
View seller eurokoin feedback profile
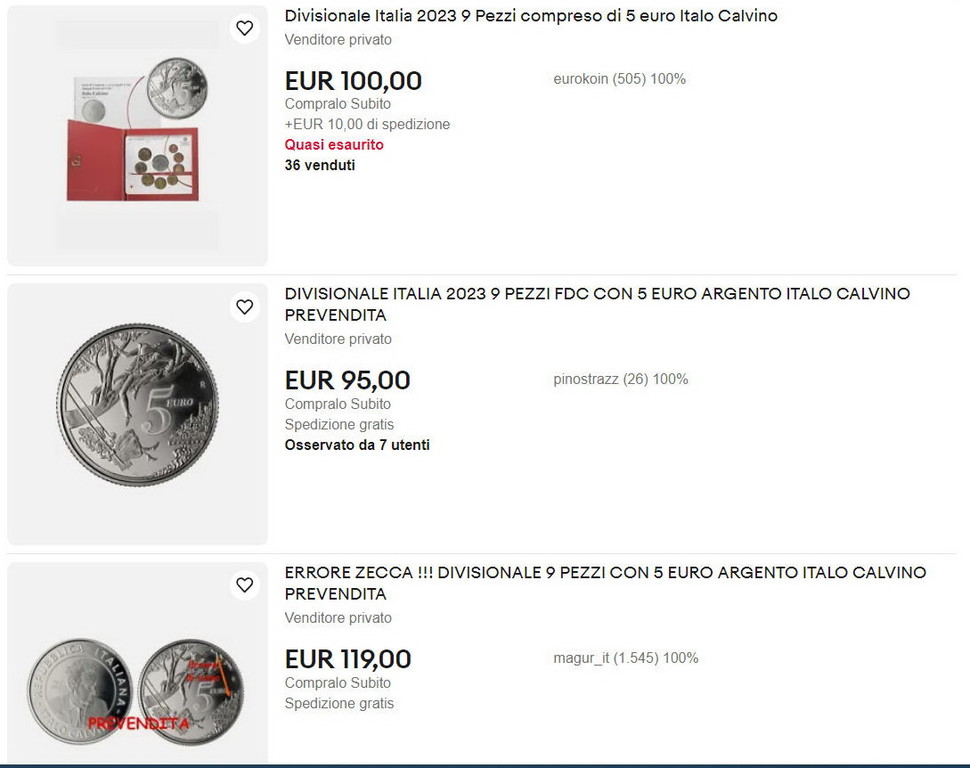pos(619,79)
